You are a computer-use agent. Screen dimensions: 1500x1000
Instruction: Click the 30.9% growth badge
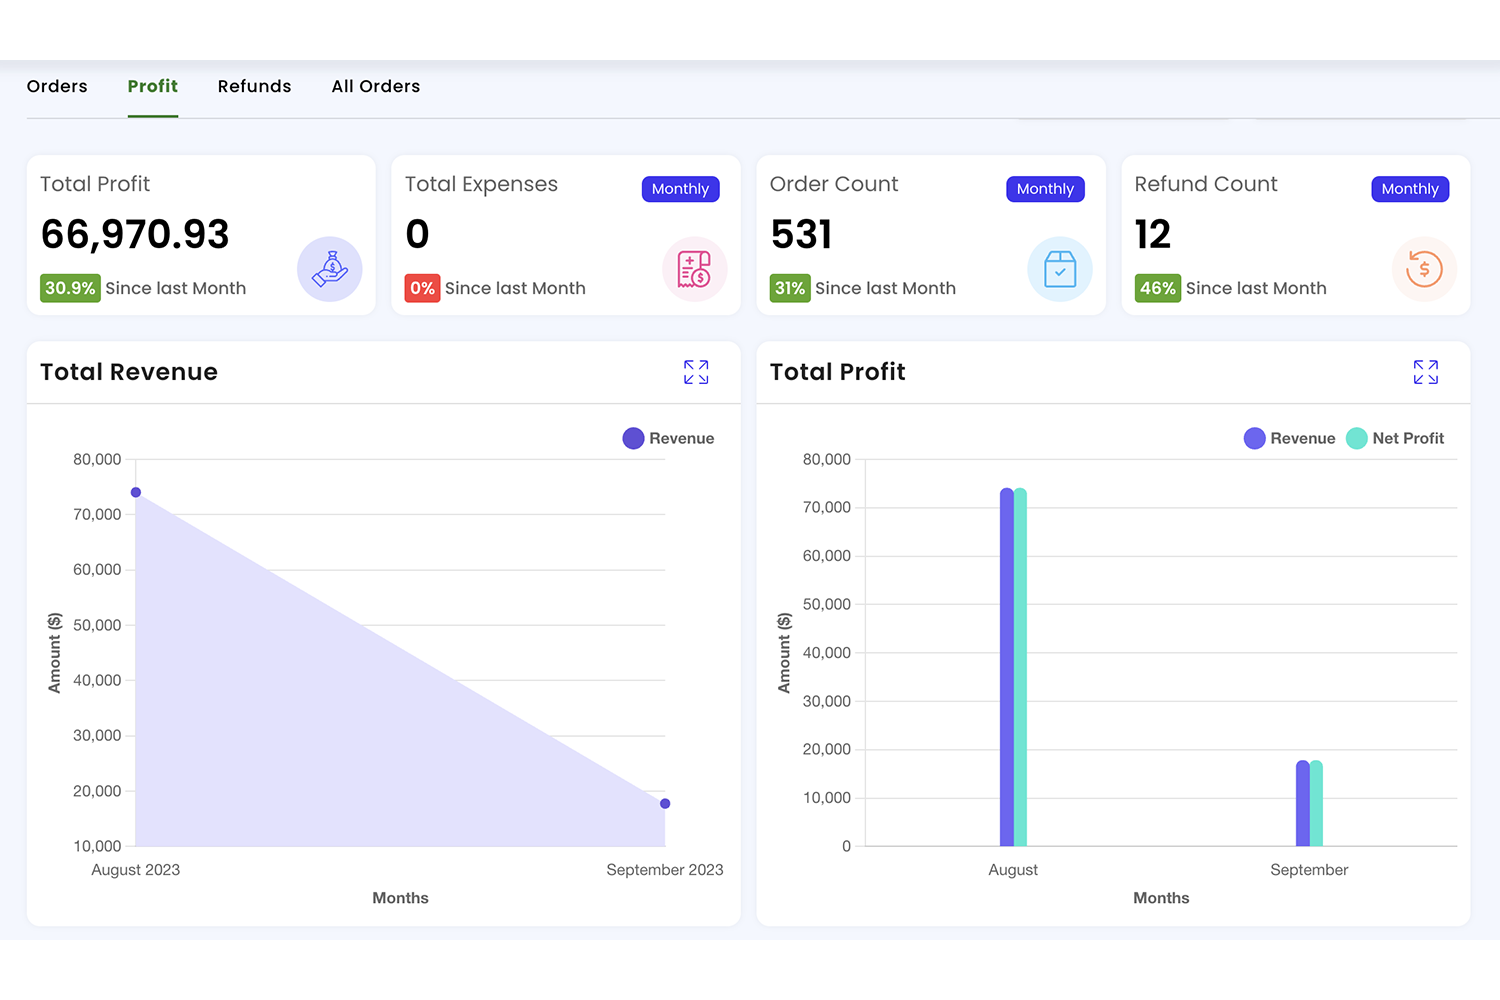[70, 288]
